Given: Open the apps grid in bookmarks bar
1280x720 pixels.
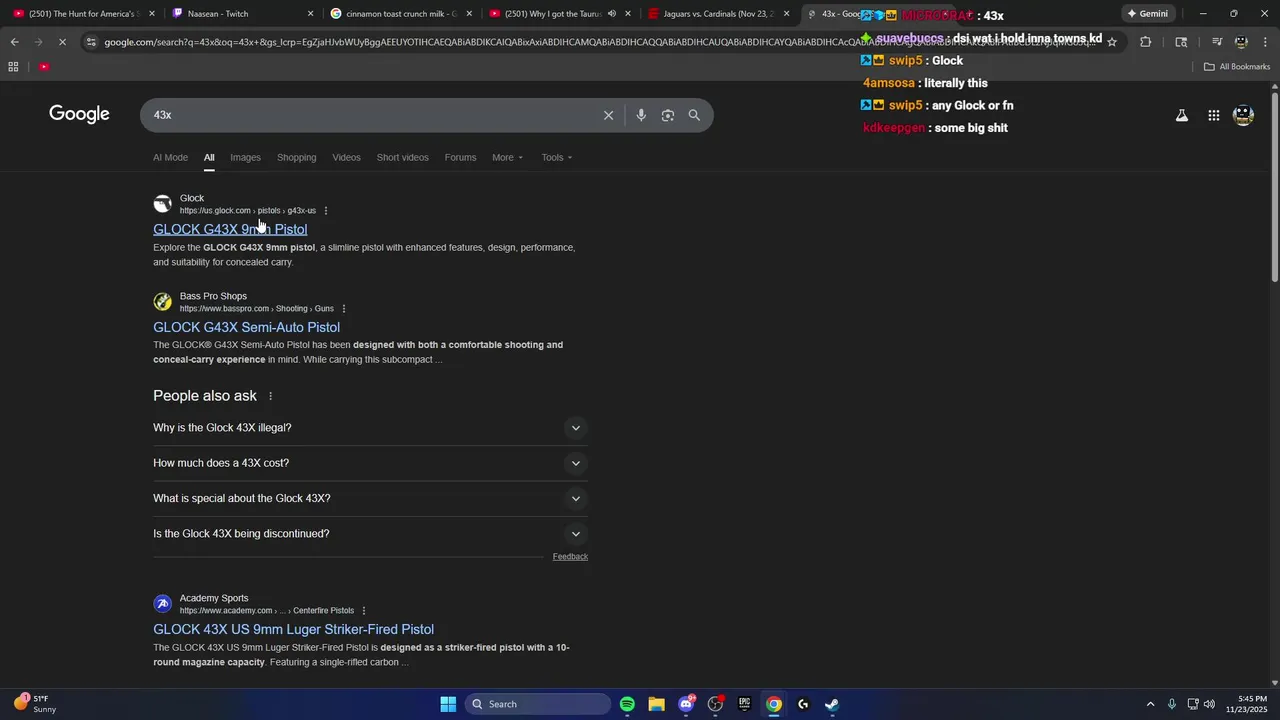Looking at the screenshot, I should click(13, 67).
